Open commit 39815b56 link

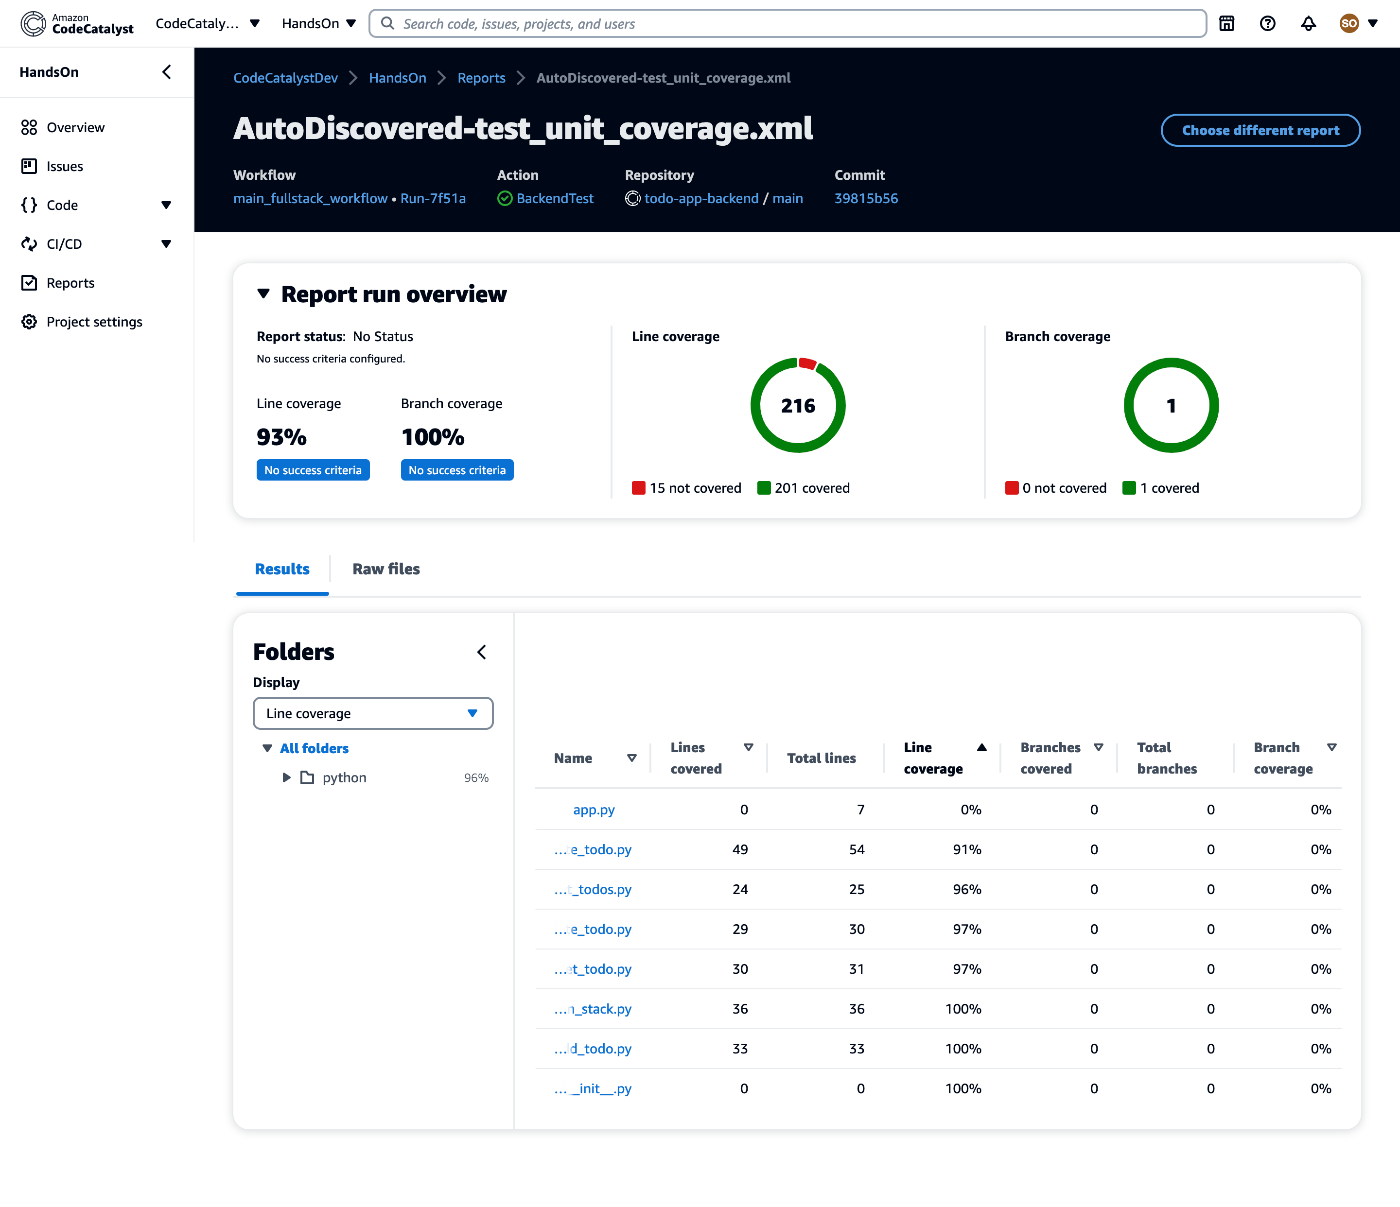point(866,199)
